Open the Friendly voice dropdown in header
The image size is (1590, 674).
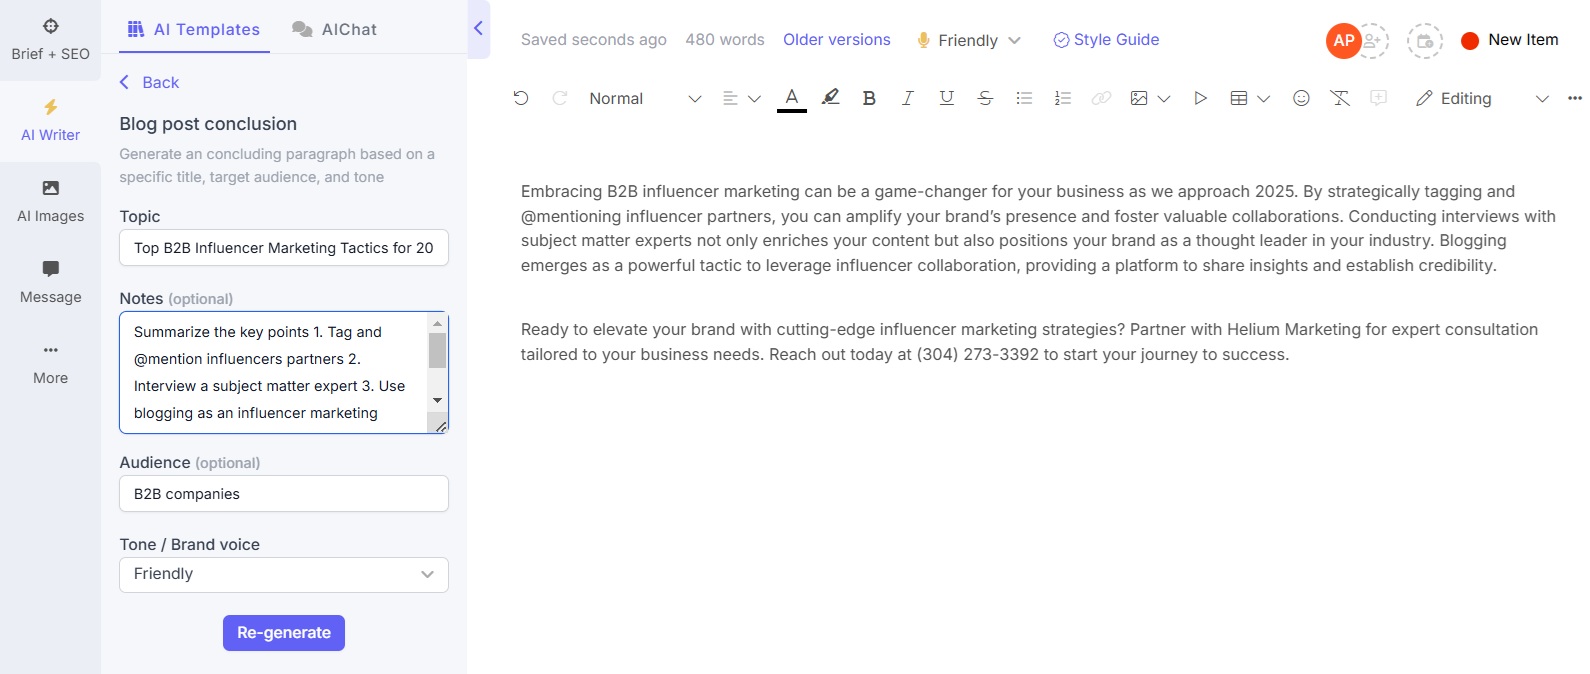coord(968,40)
